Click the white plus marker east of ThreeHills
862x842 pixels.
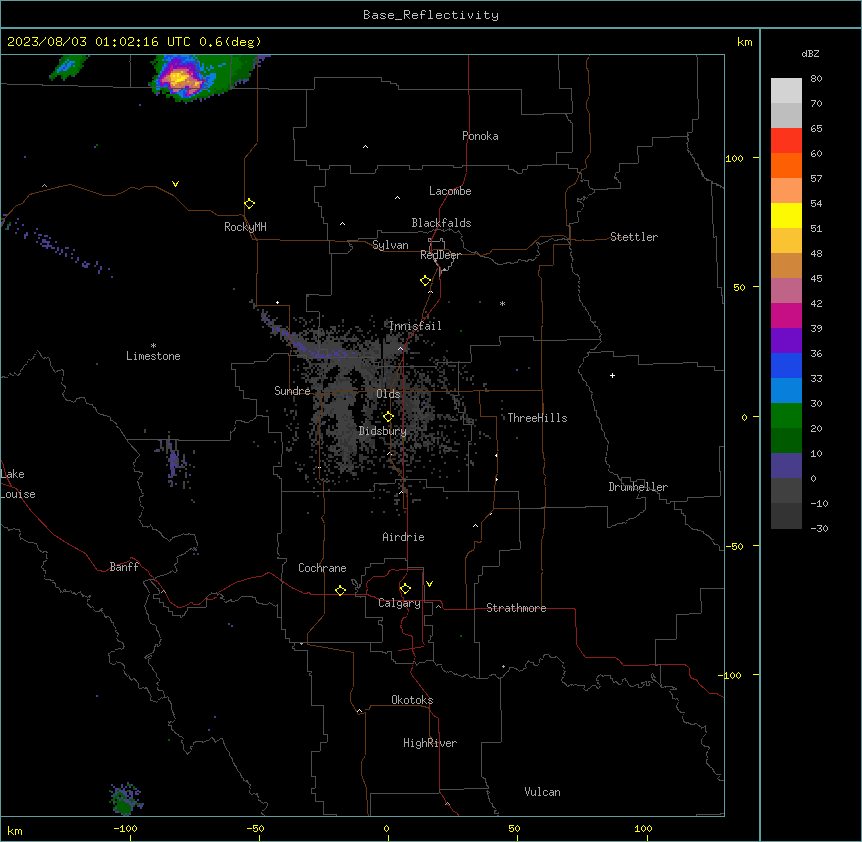612,375
